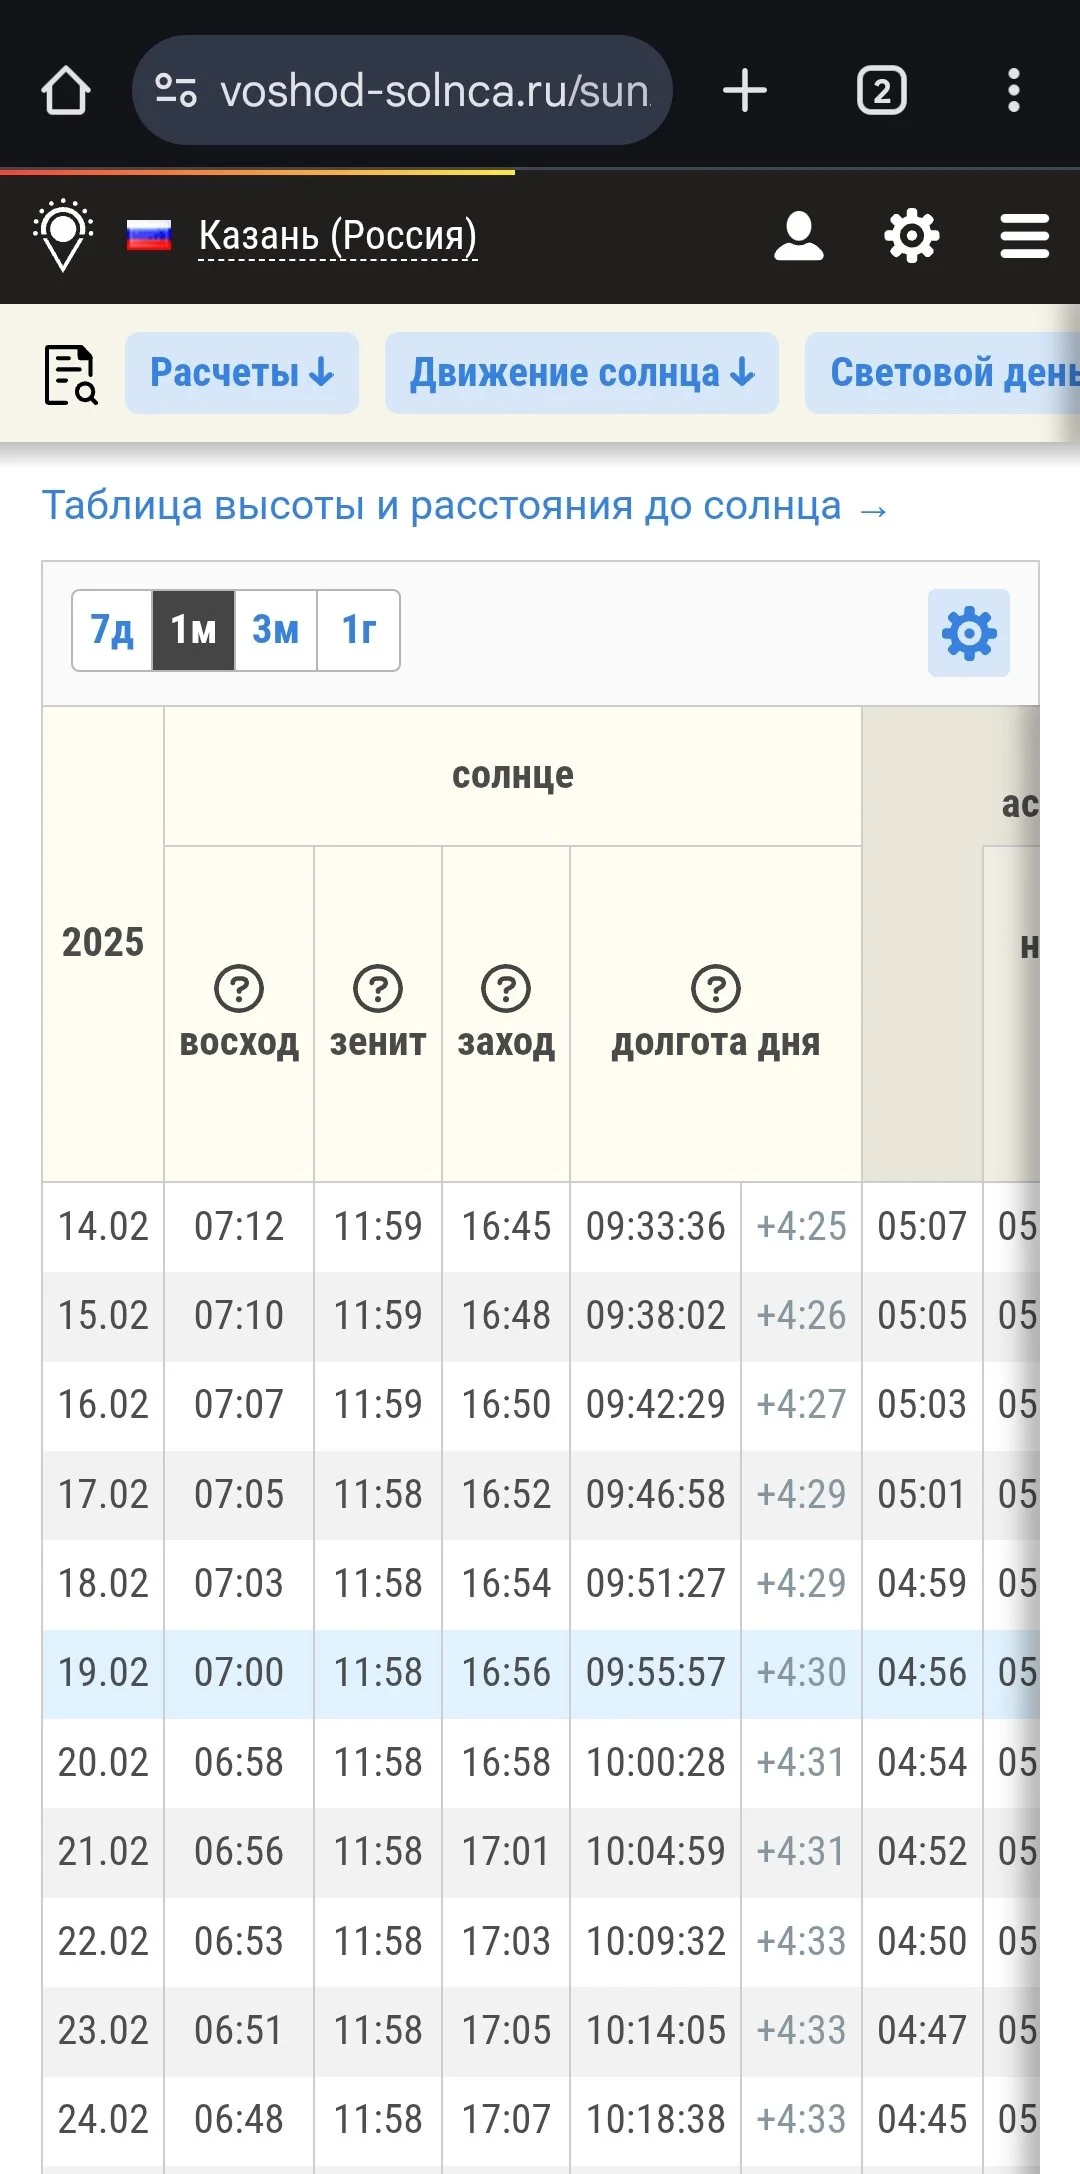Switch table period to 1г
Viewport: 1080px width, 2174px height.
pyautogui.click(x=358, y=630)
